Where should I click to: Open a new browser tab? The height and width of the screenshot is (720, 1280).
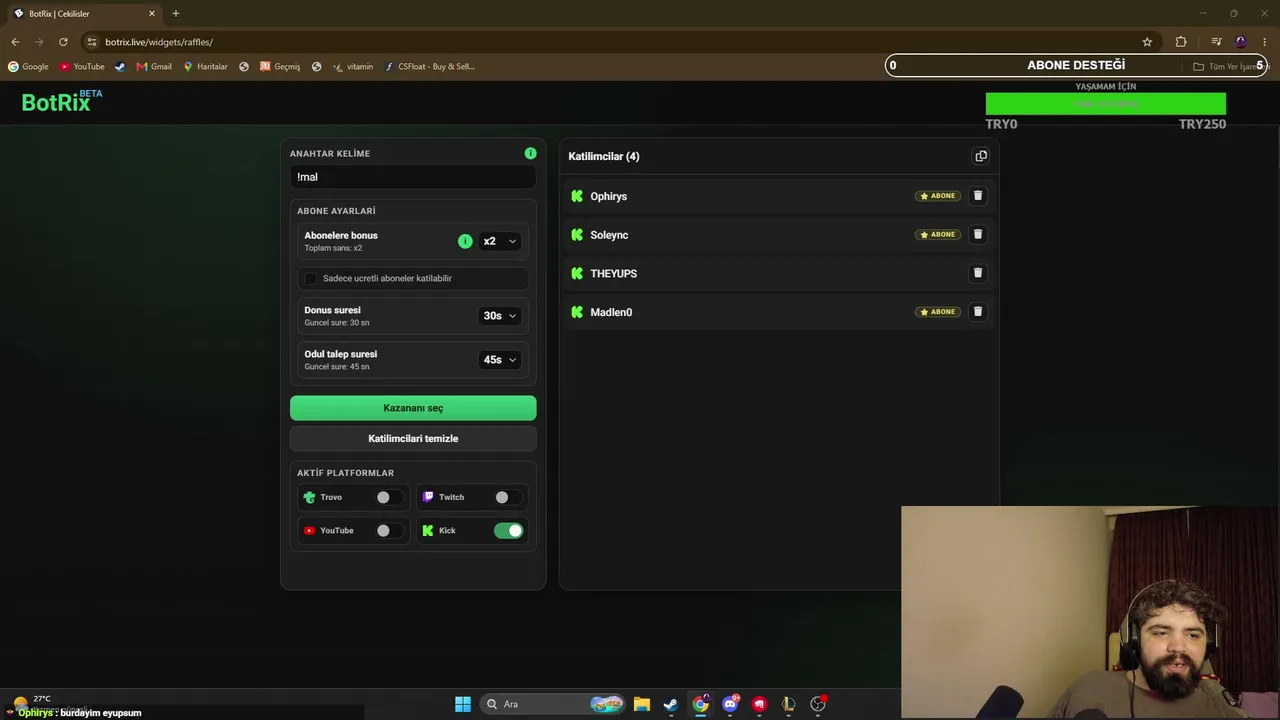[176, 14]
